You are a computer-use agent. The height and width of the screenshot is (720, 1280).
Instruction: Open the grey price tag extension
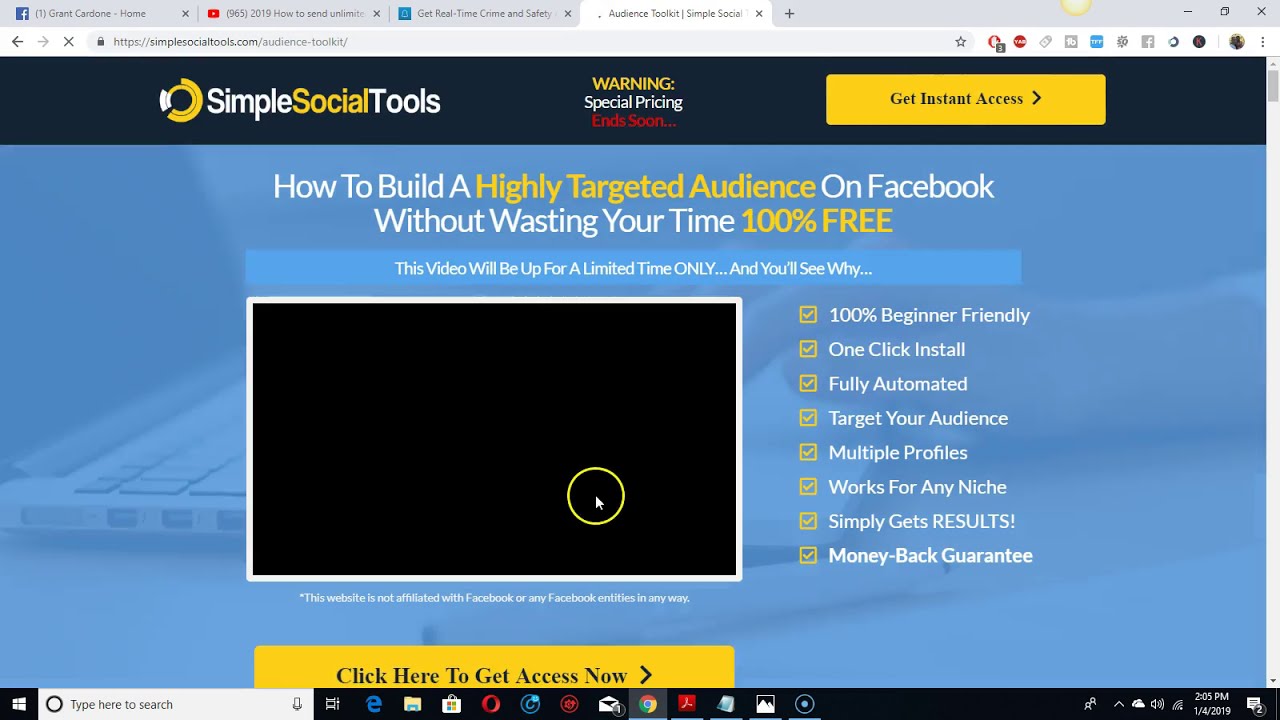1045,42
